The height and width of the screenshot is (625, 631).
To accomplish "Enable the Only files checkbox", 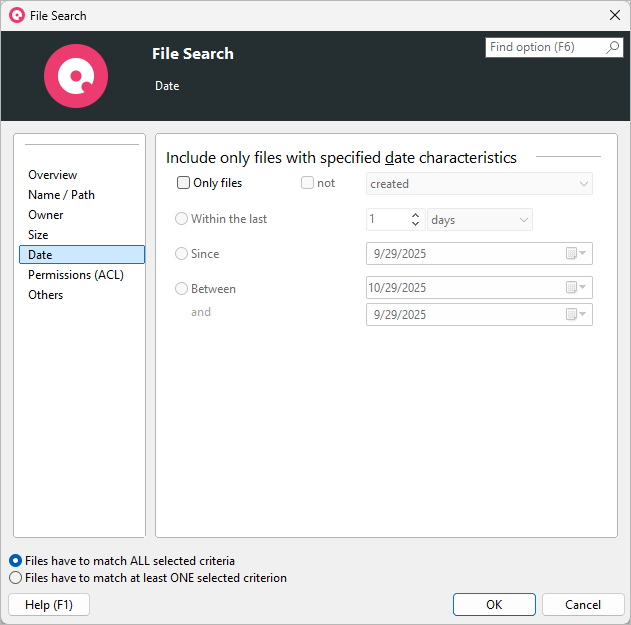I will click(x=184, y=183).
